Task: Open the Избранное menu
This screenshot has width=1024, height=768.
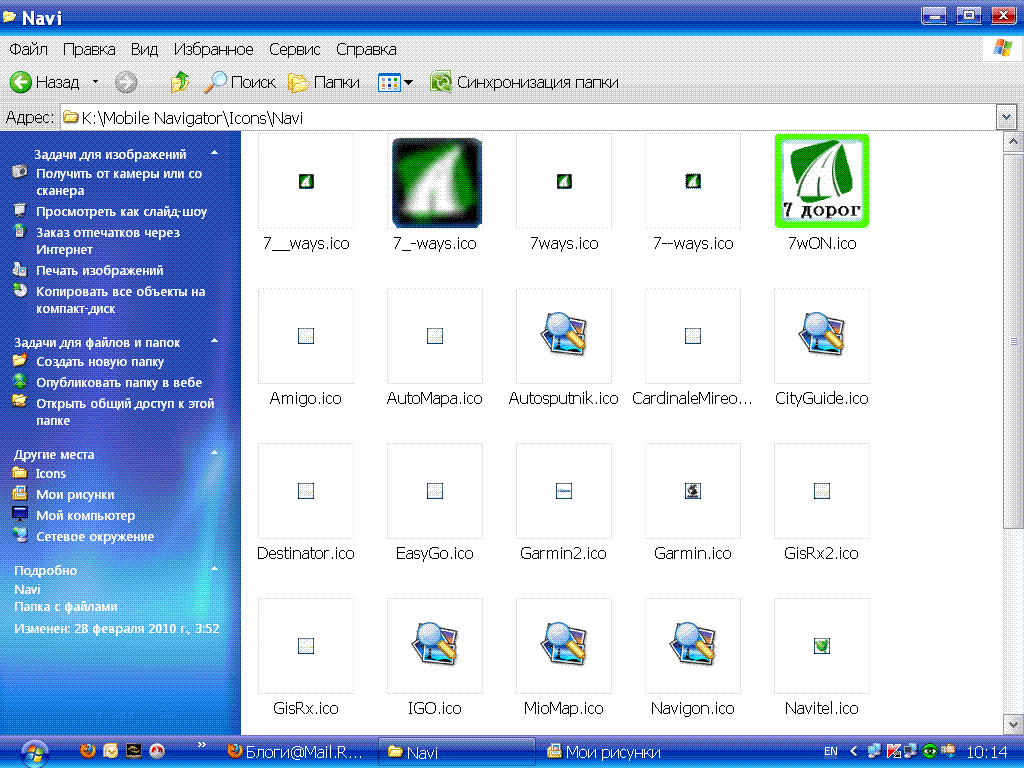Action: coord(213,49)
